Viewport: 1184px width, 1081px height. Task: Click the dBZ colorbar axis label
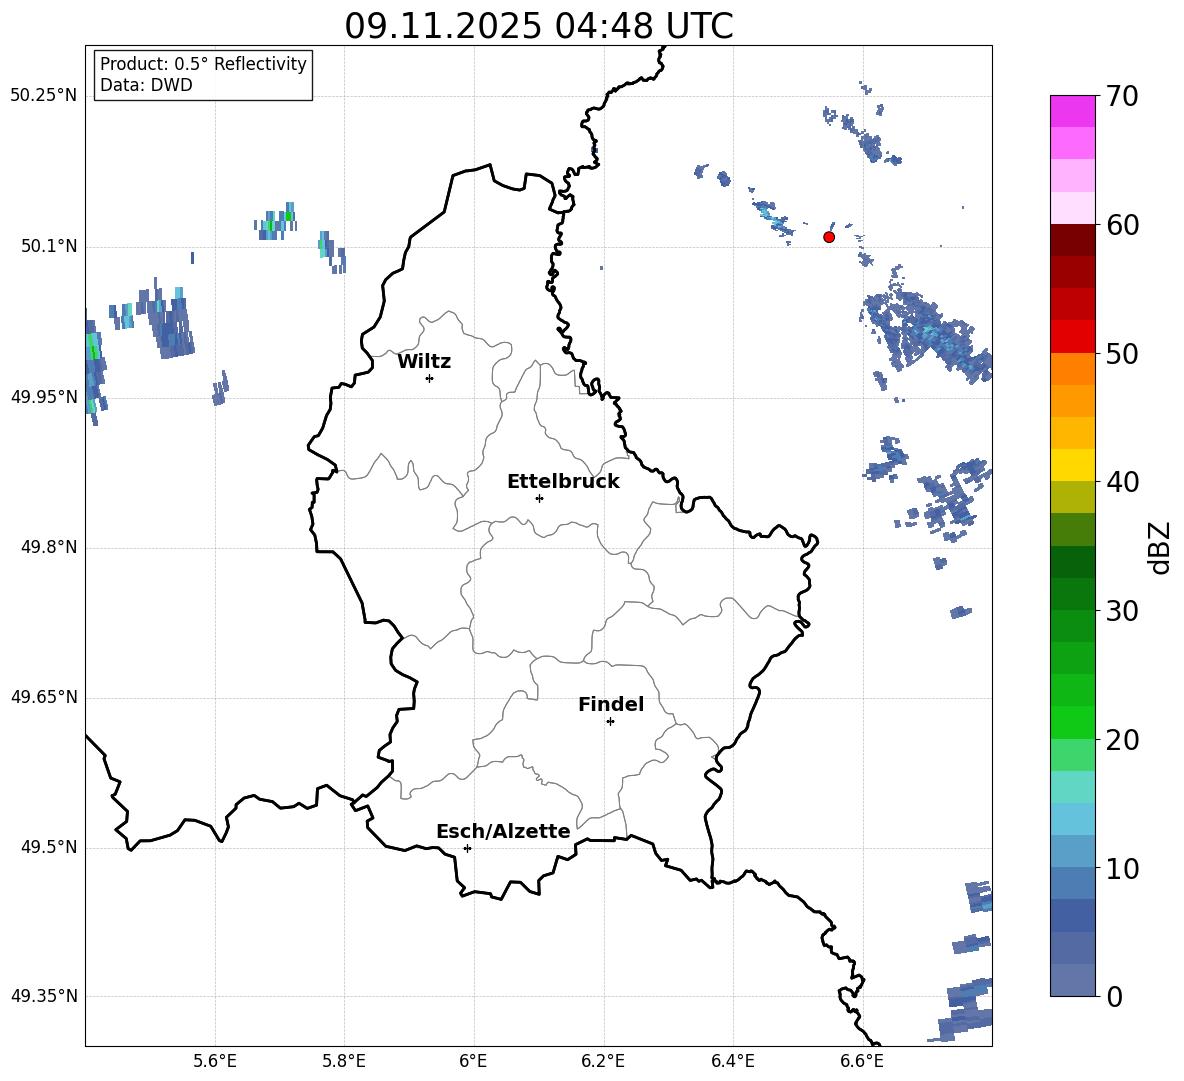pyautogui.click(x=1160, y=547)
